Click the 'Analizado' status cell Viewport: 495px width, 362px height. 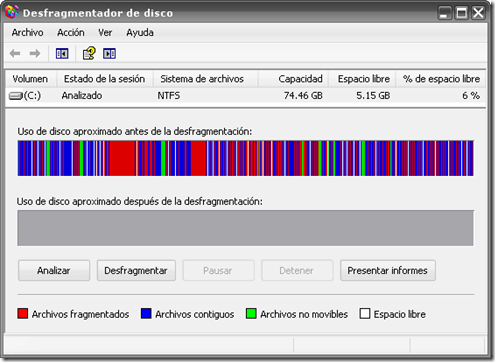pos(82,96)
